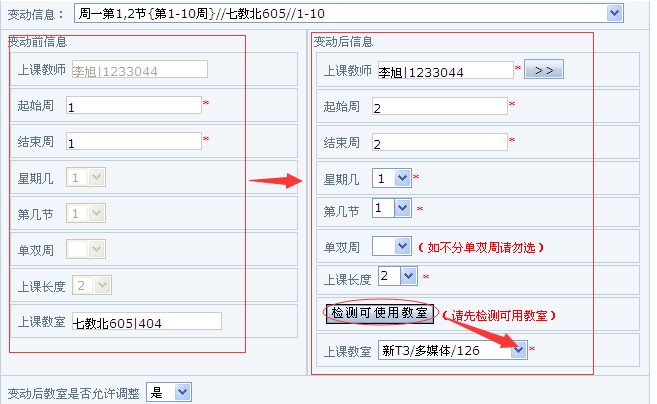This screenshot has height=404, width=657.
Task: Click the 结束周 field in 变动前信息
Action: coord(134,141)
